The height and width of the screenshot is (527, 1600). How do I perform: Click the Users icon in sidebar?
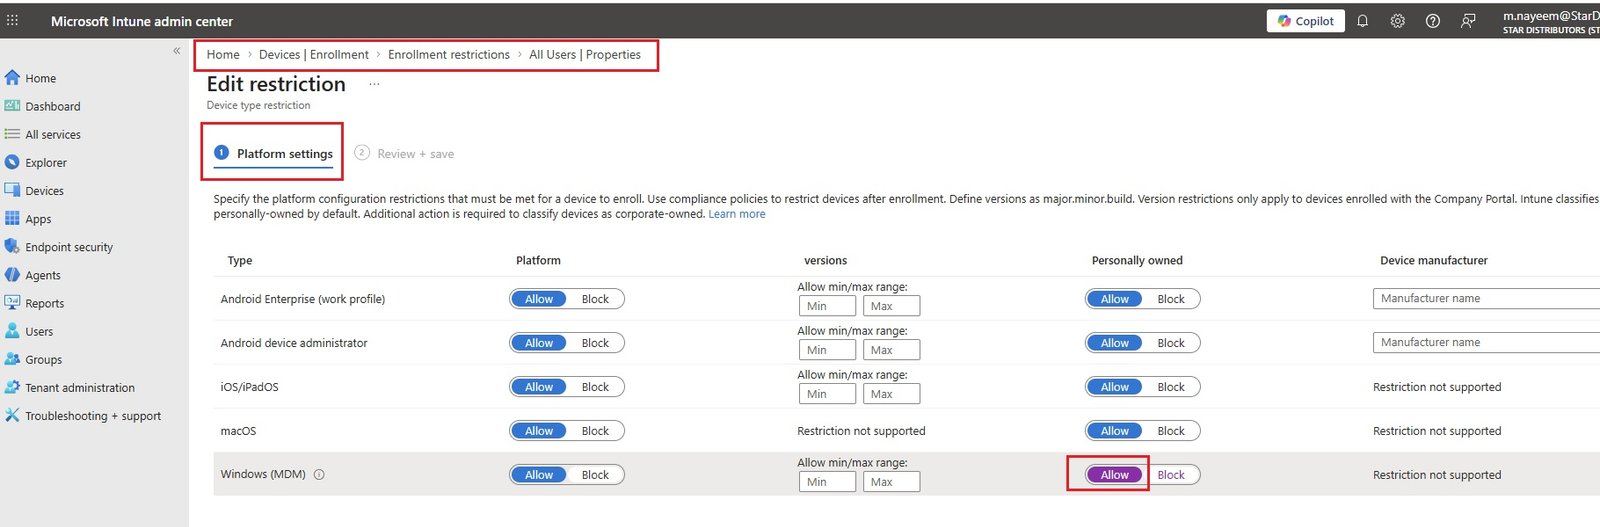coord(12,330)
